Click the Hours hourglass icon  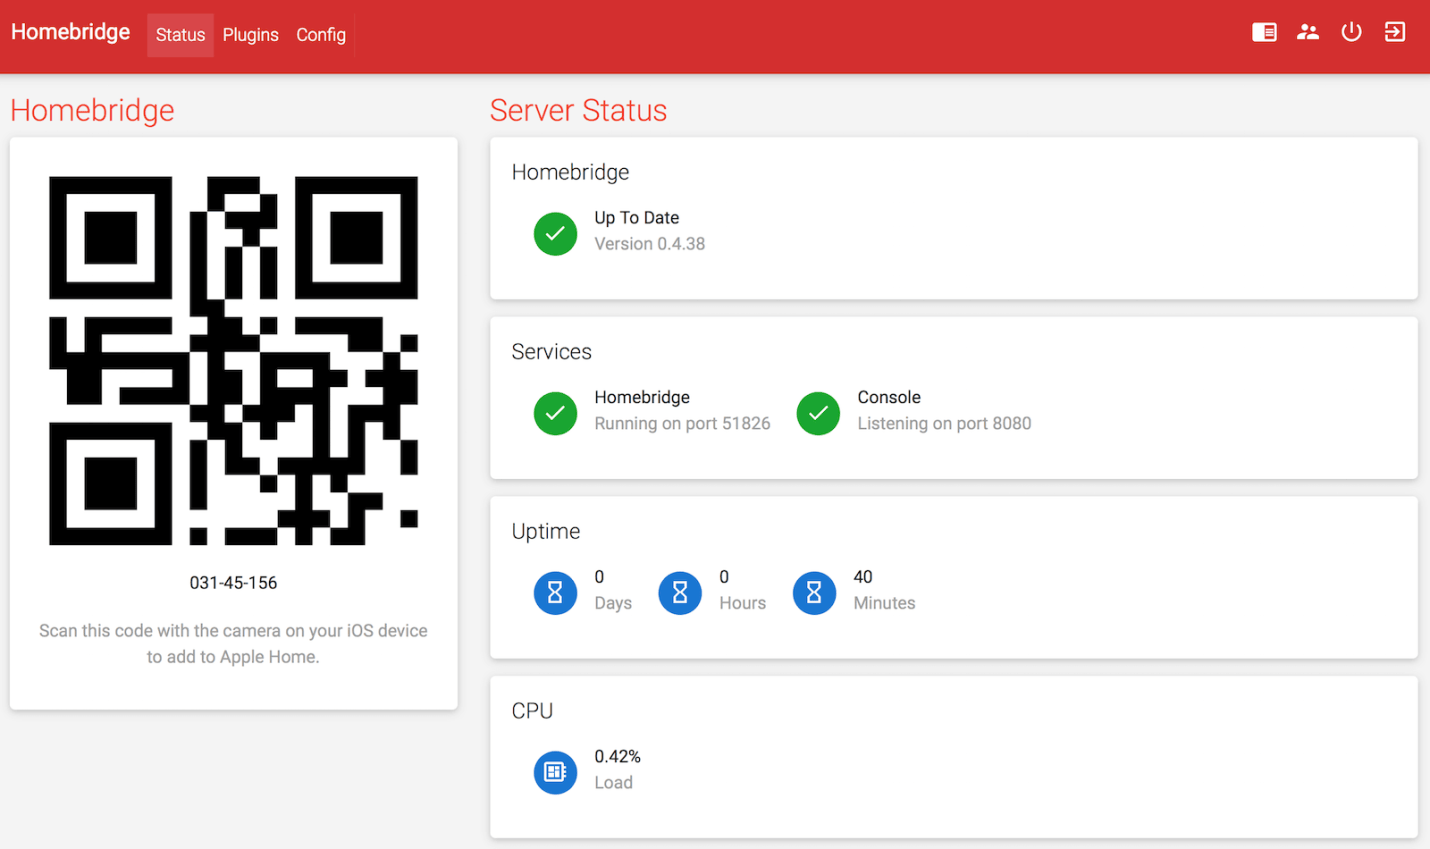680,593
